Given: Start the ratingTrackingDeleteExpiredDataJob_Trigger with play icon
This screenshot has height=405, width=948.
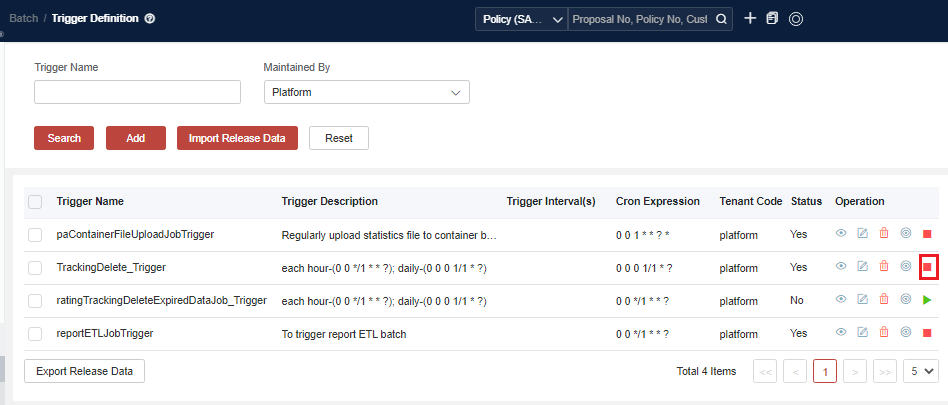Looking at the screenshot, I should pos(928,300).
